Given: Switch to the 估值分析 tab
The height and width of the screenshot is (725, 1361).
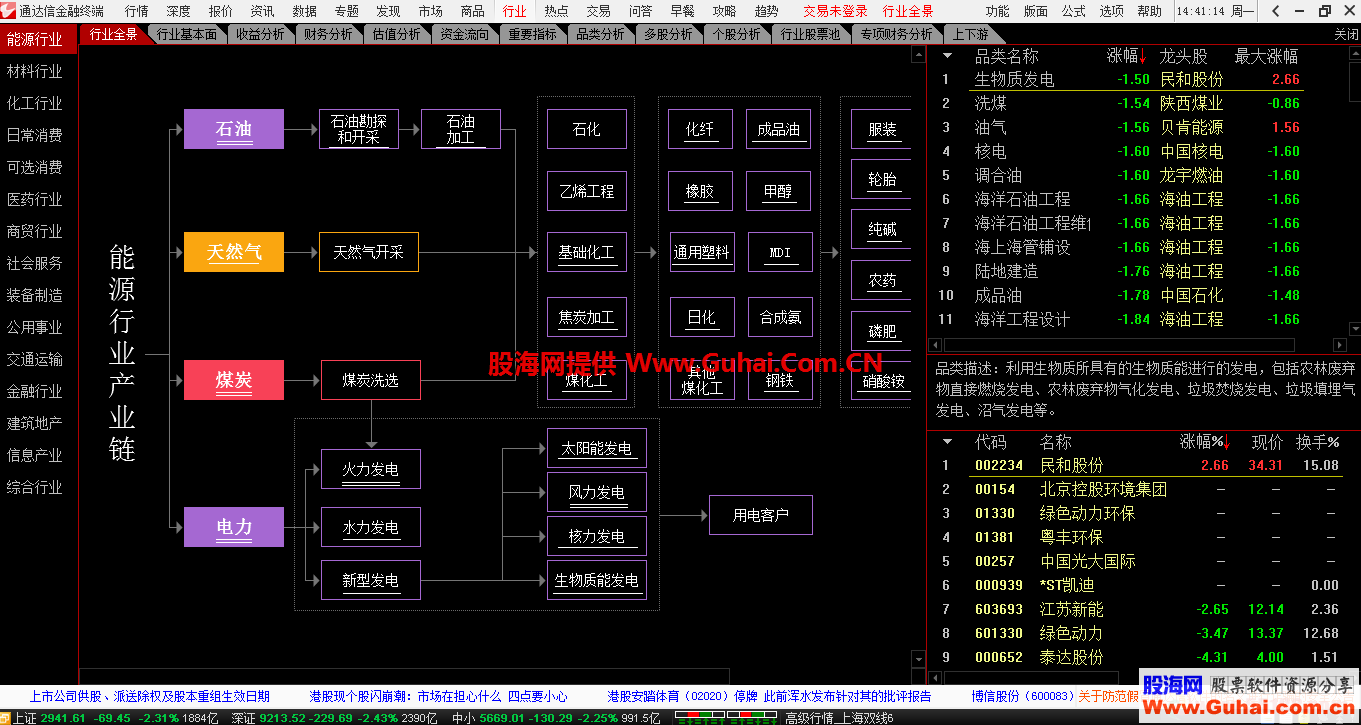Looking at the screenshot, I should coord(397,34).
